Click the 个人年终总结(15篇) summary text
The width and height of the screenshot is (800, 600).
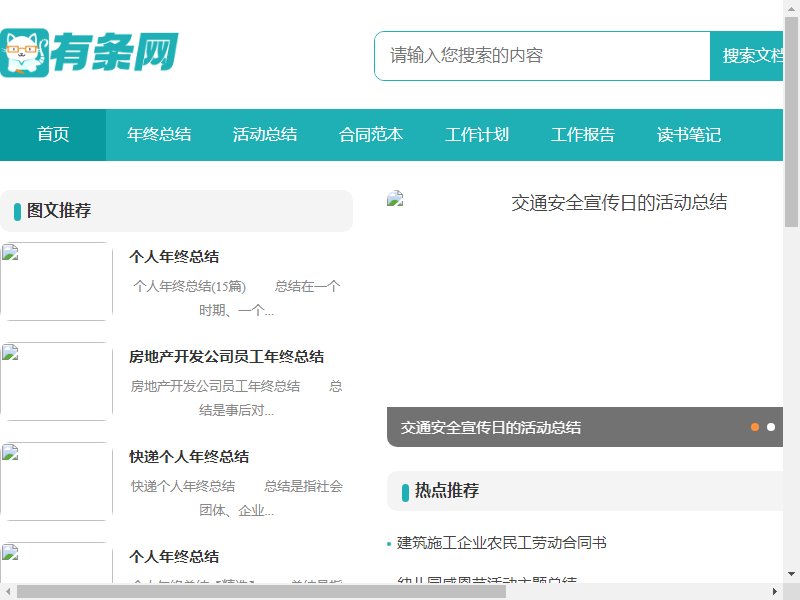click(237, 298)
